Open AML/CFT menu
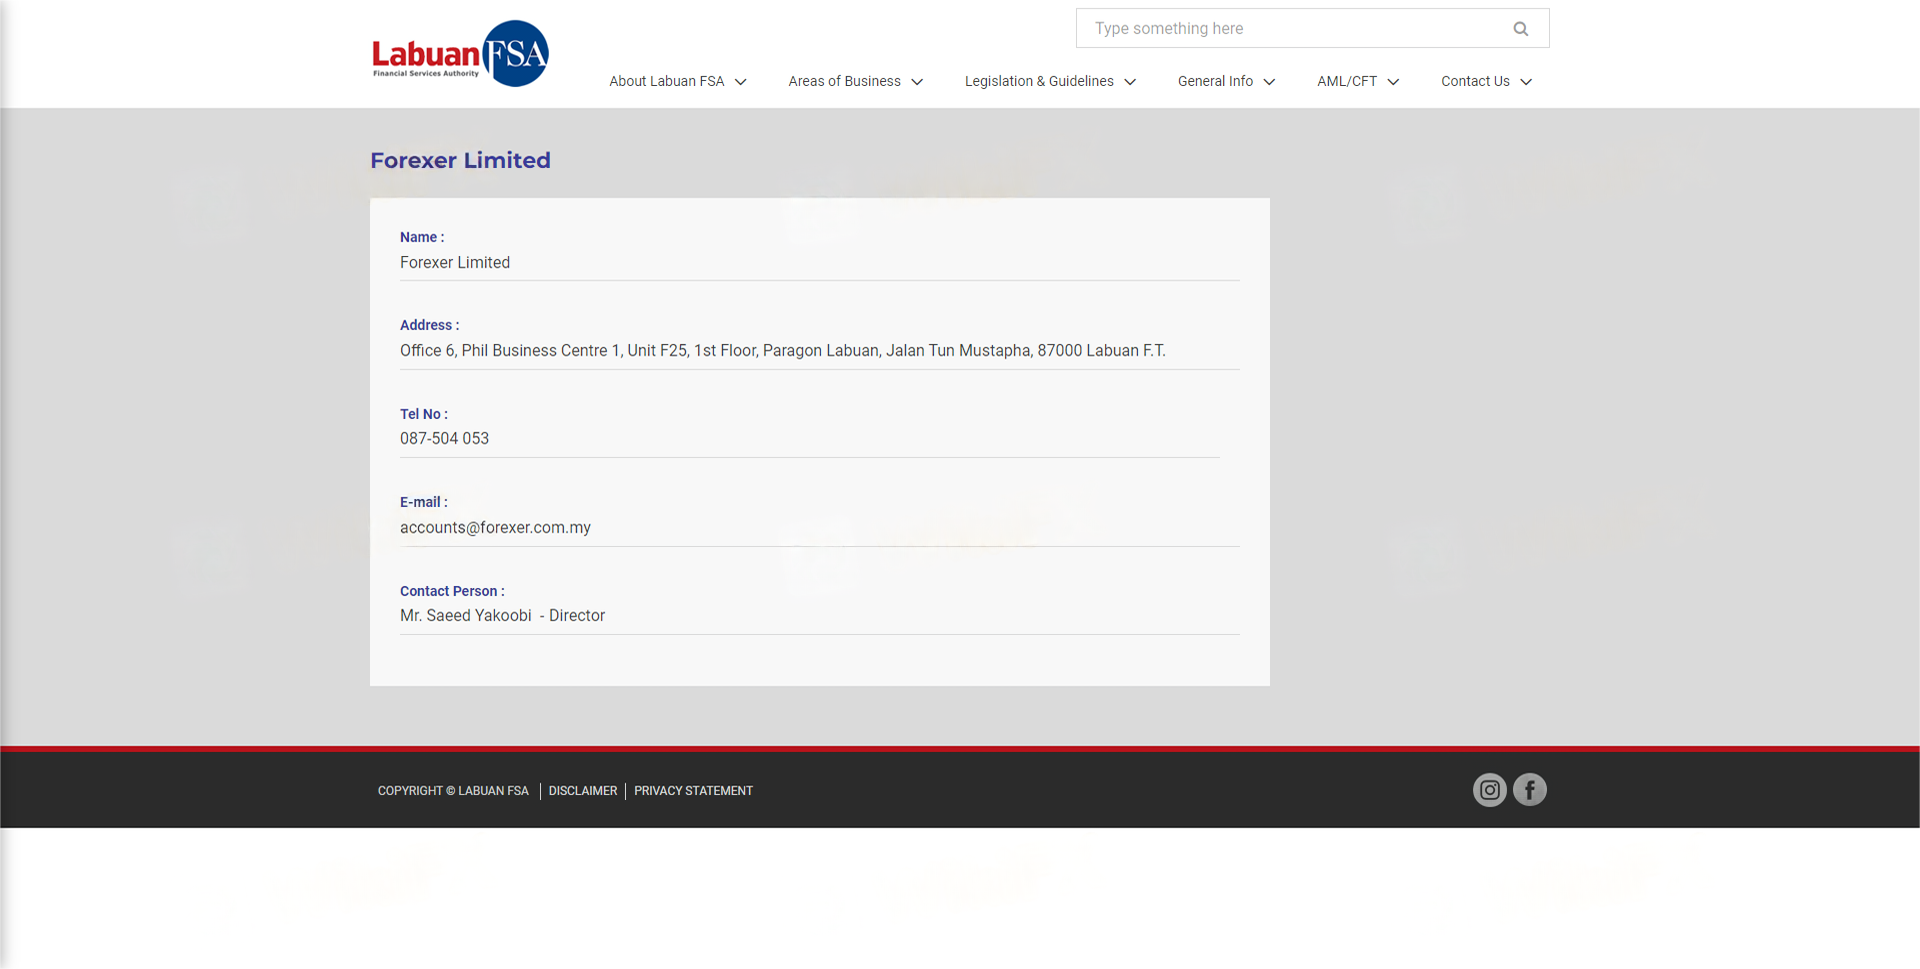The image size is (1920, 969). [1347, 81]
